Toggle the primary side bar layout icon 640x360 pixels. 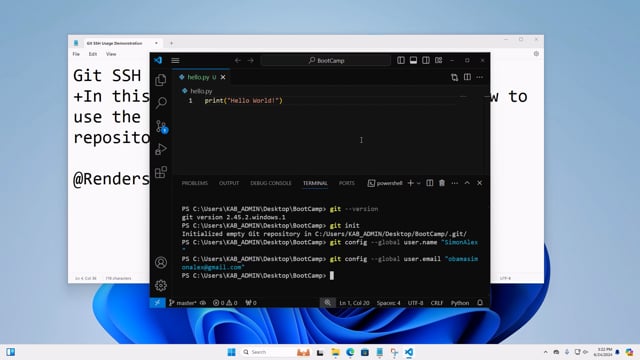[401, 60]
